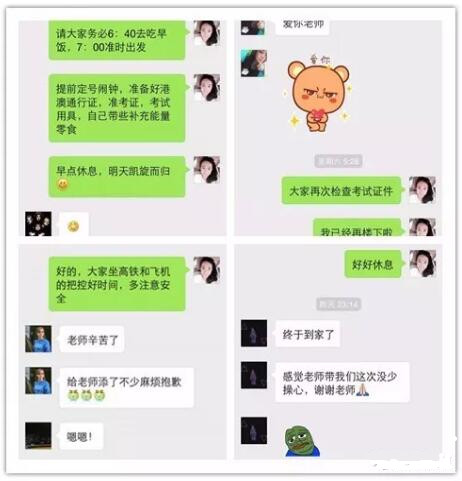Select '请大家务必6:40去吃早饭' message
This screenshot has width=462, height=481.
(117, 40)
